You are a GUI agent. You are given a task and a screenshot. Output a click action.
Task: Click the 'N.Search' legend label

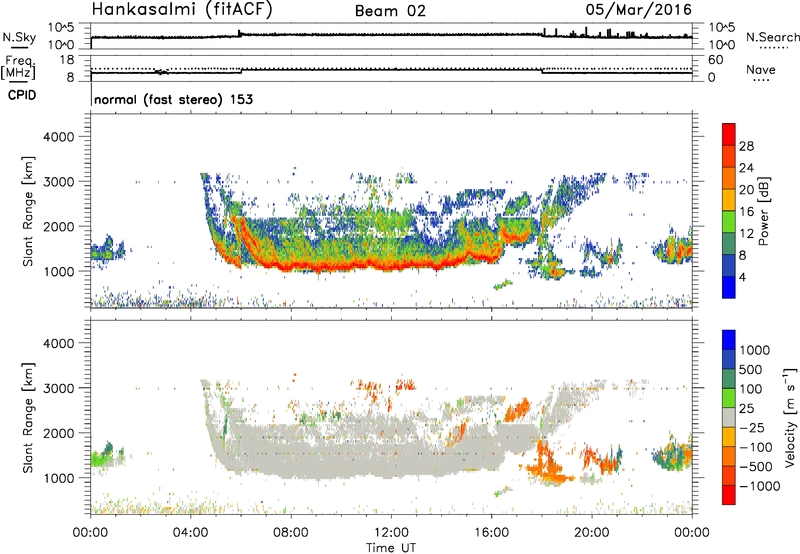pyautogui.click(x=772, y=37)
